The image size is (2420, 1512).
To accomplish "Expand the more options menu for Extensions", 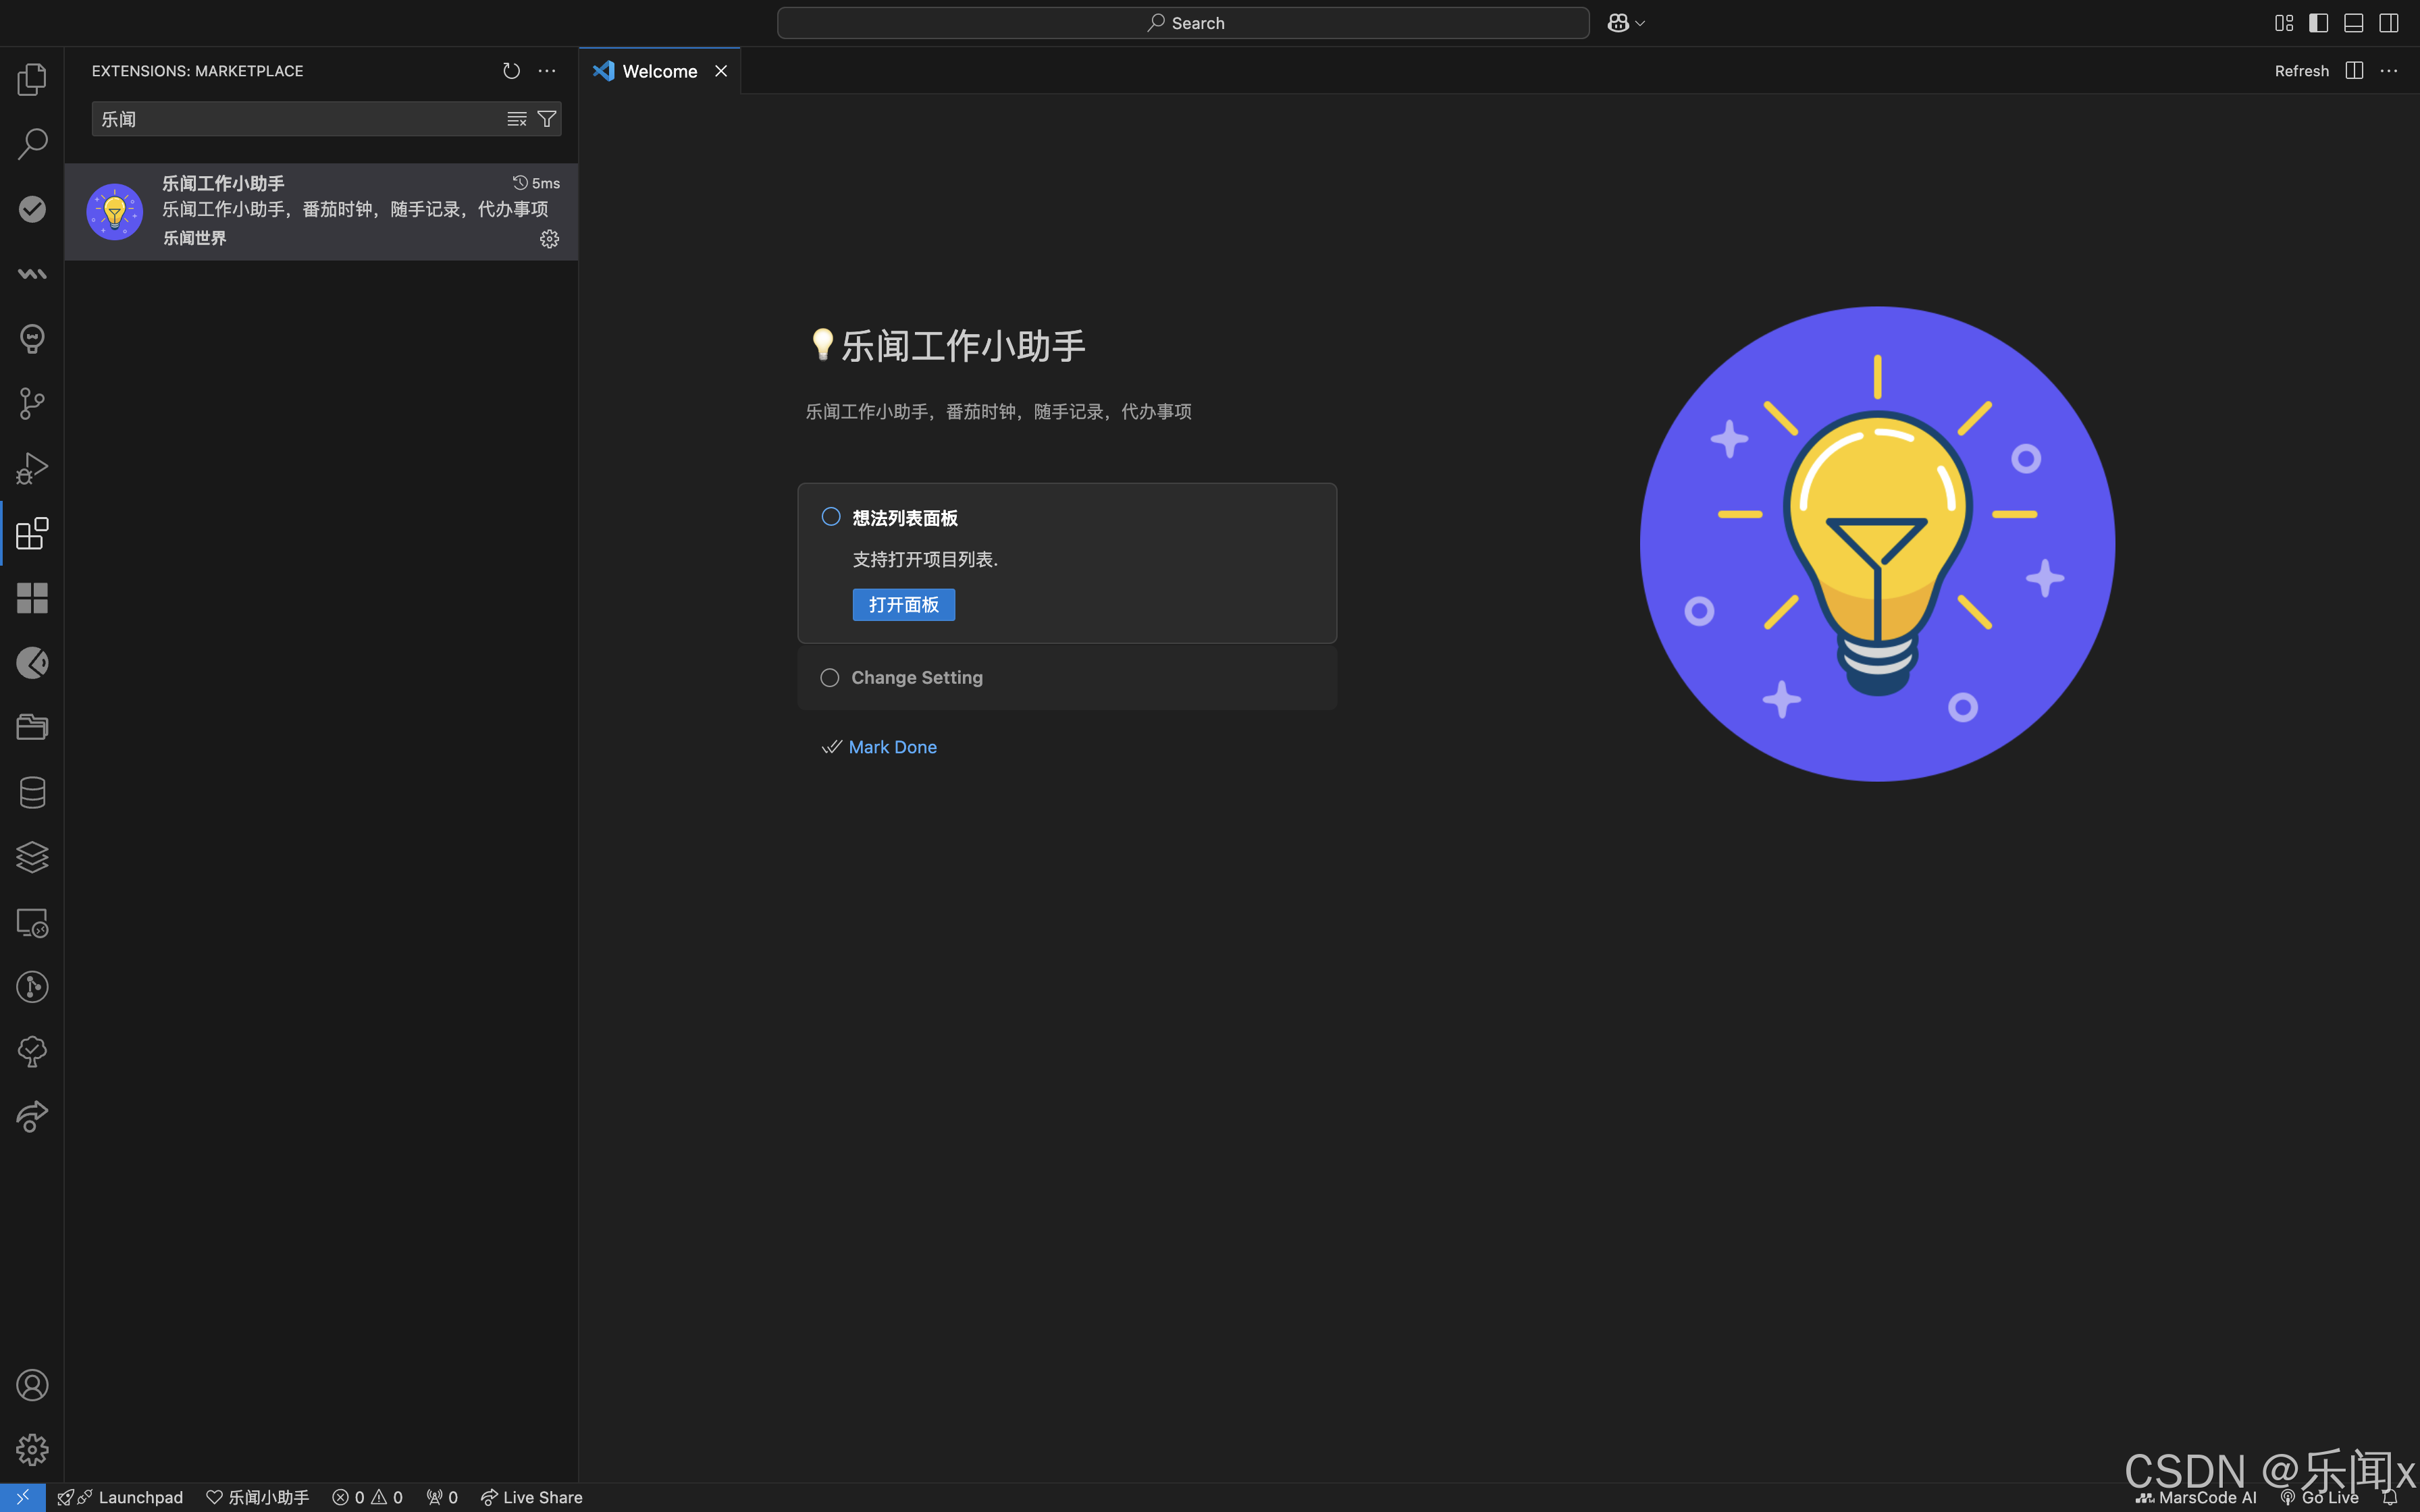I will (547, 70).
